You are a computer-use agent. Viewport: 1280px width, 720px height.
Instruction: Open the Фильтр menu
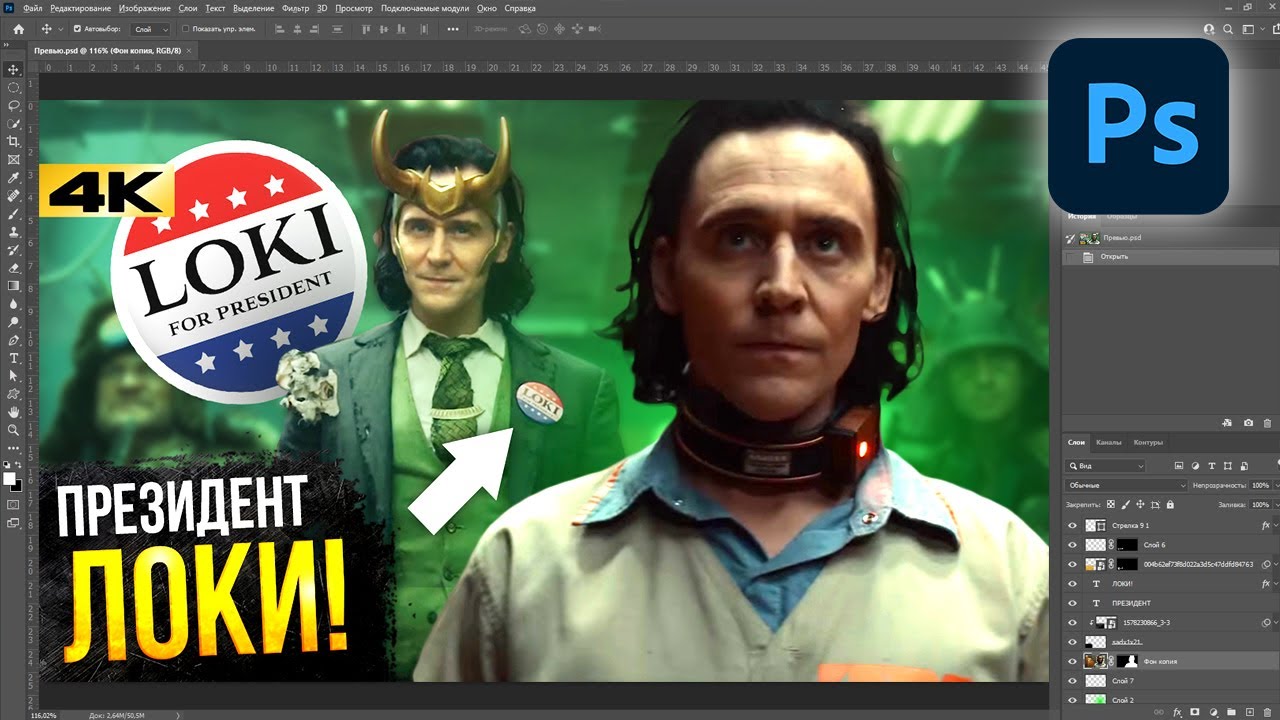point(296,8)
